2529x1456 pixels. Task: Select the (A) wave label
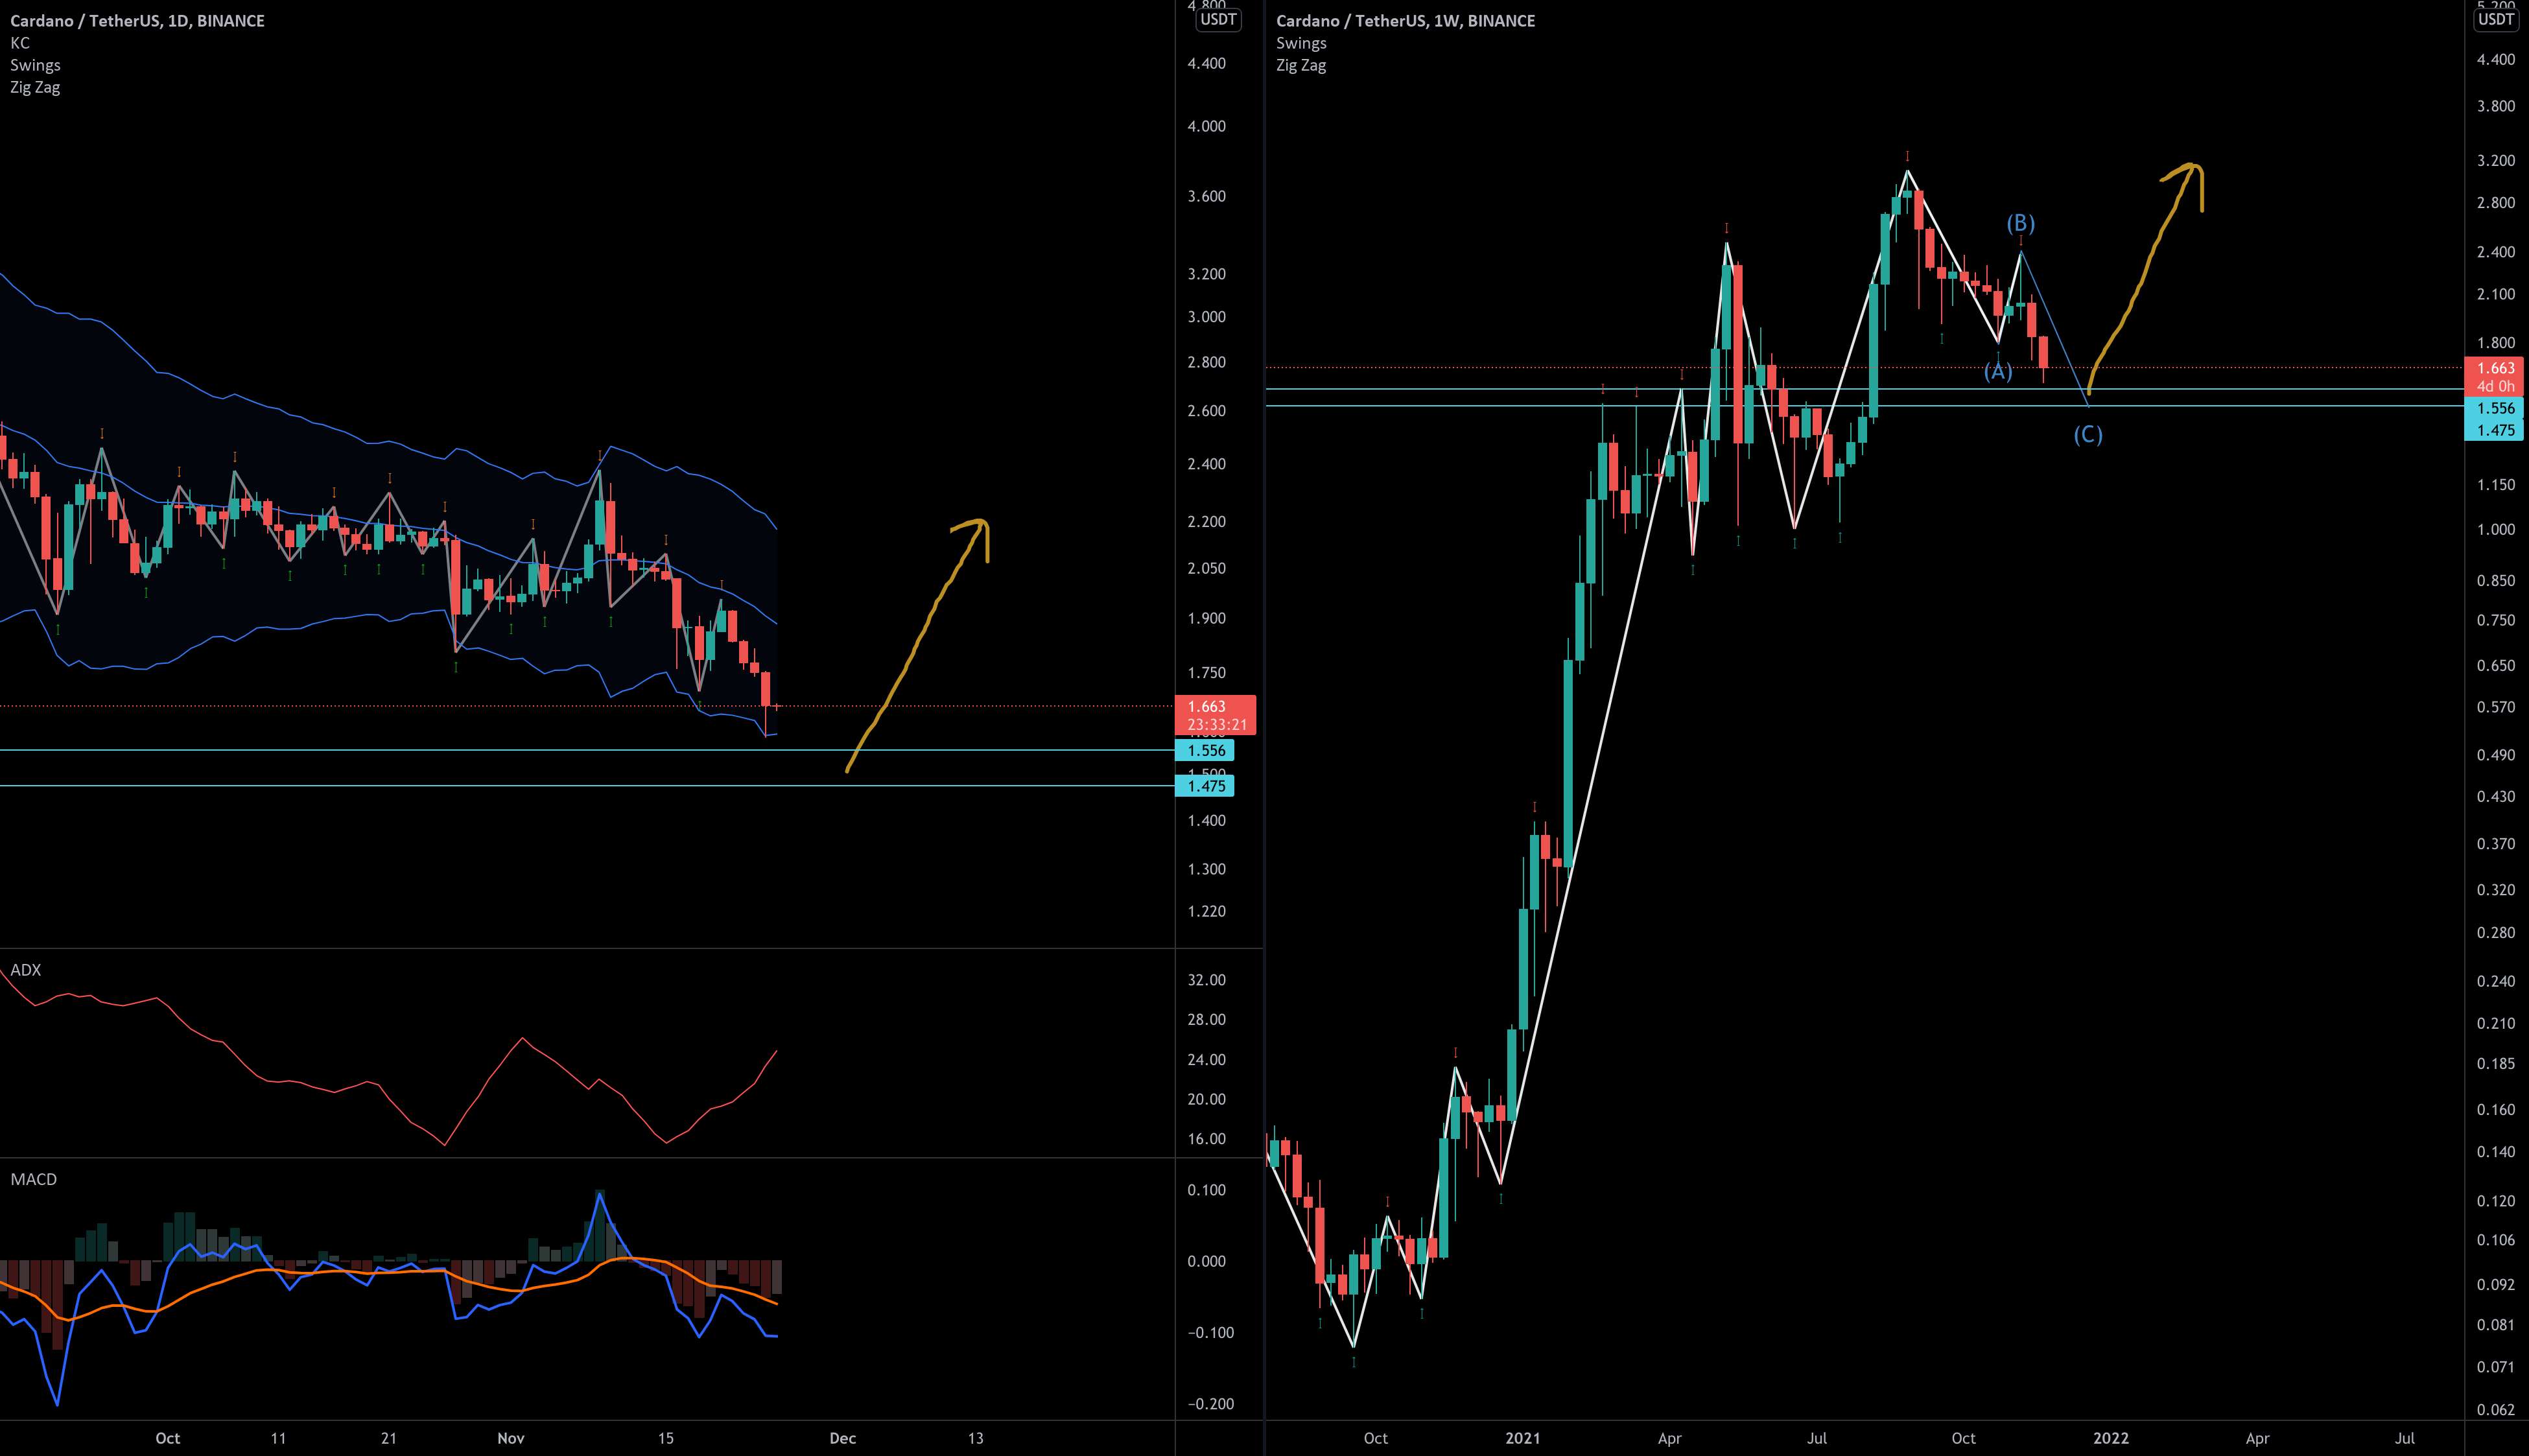(1998, 372)
